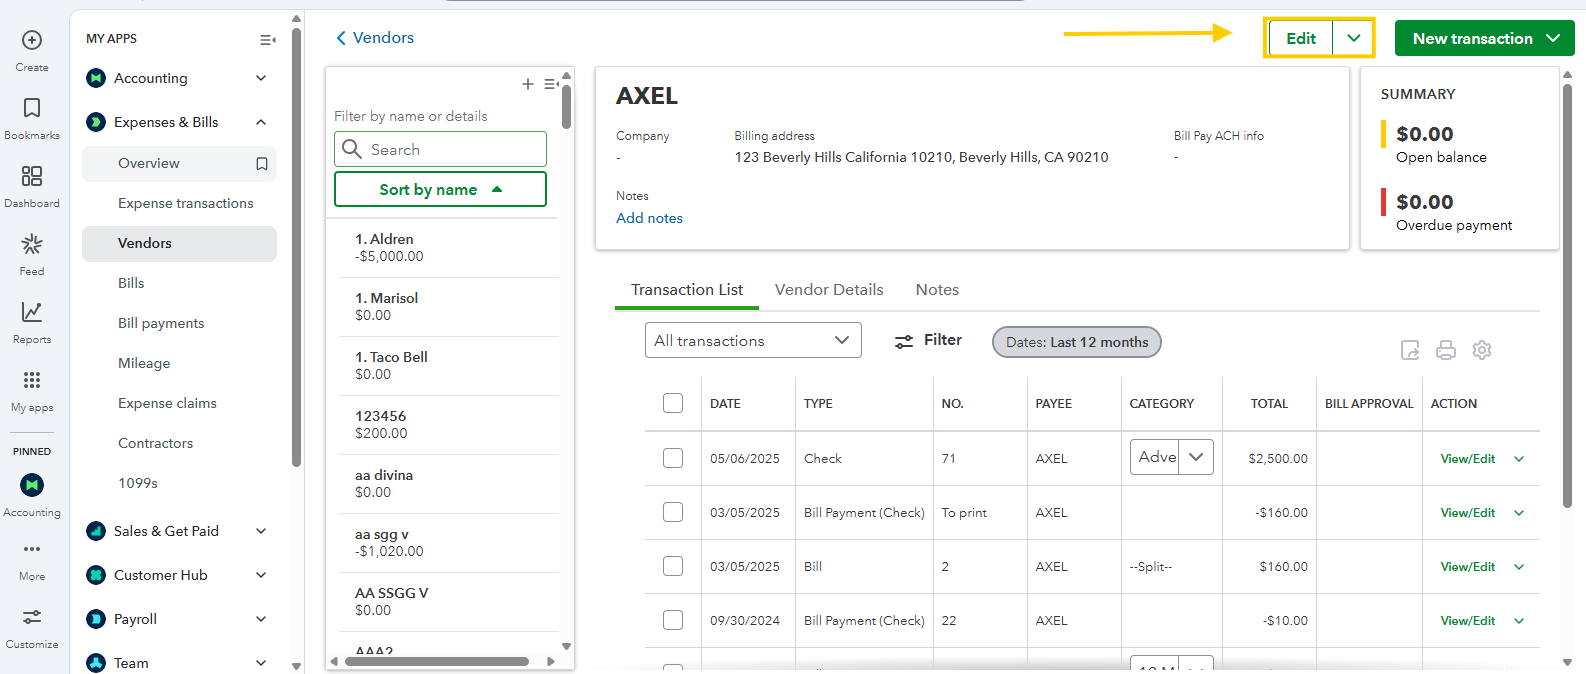Click the Create plus icon
The width and height of the screenshot is (1586, 674).
coord(32,41)
